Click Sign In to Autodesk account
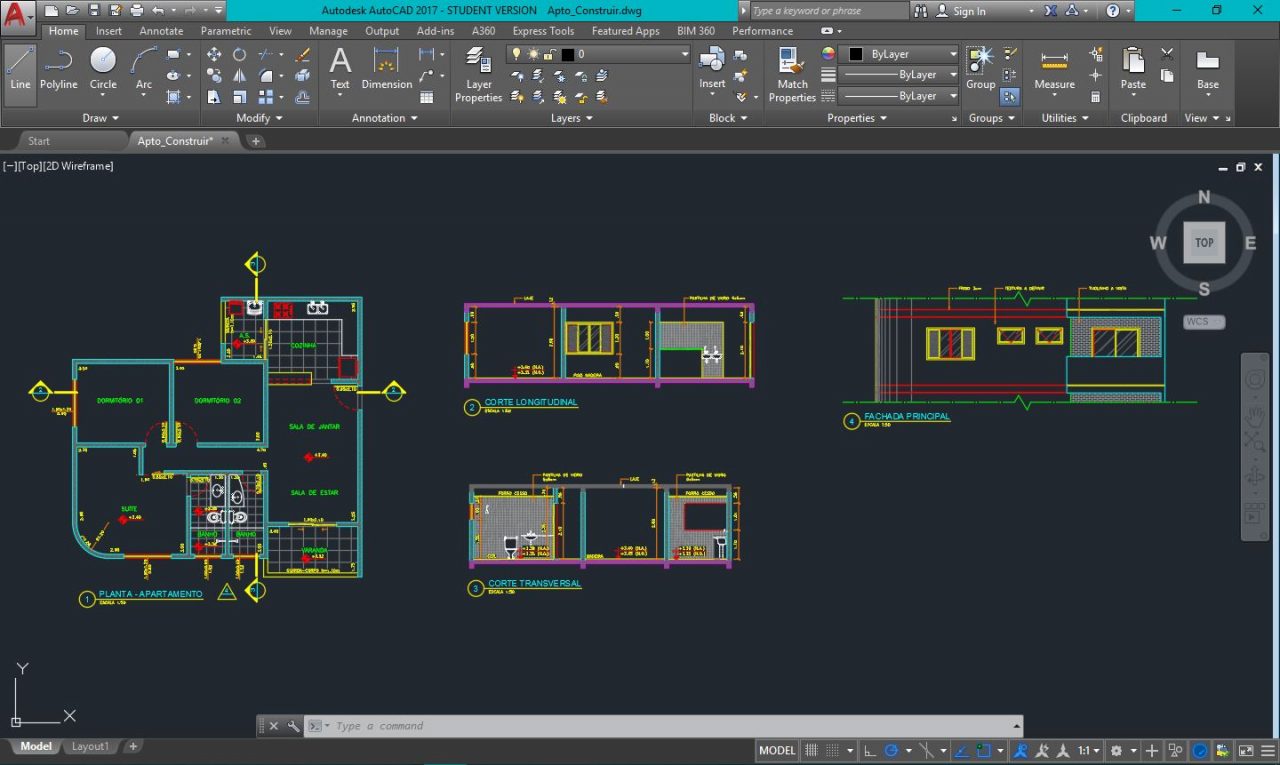1280x765 pixels. coord(968,11)
